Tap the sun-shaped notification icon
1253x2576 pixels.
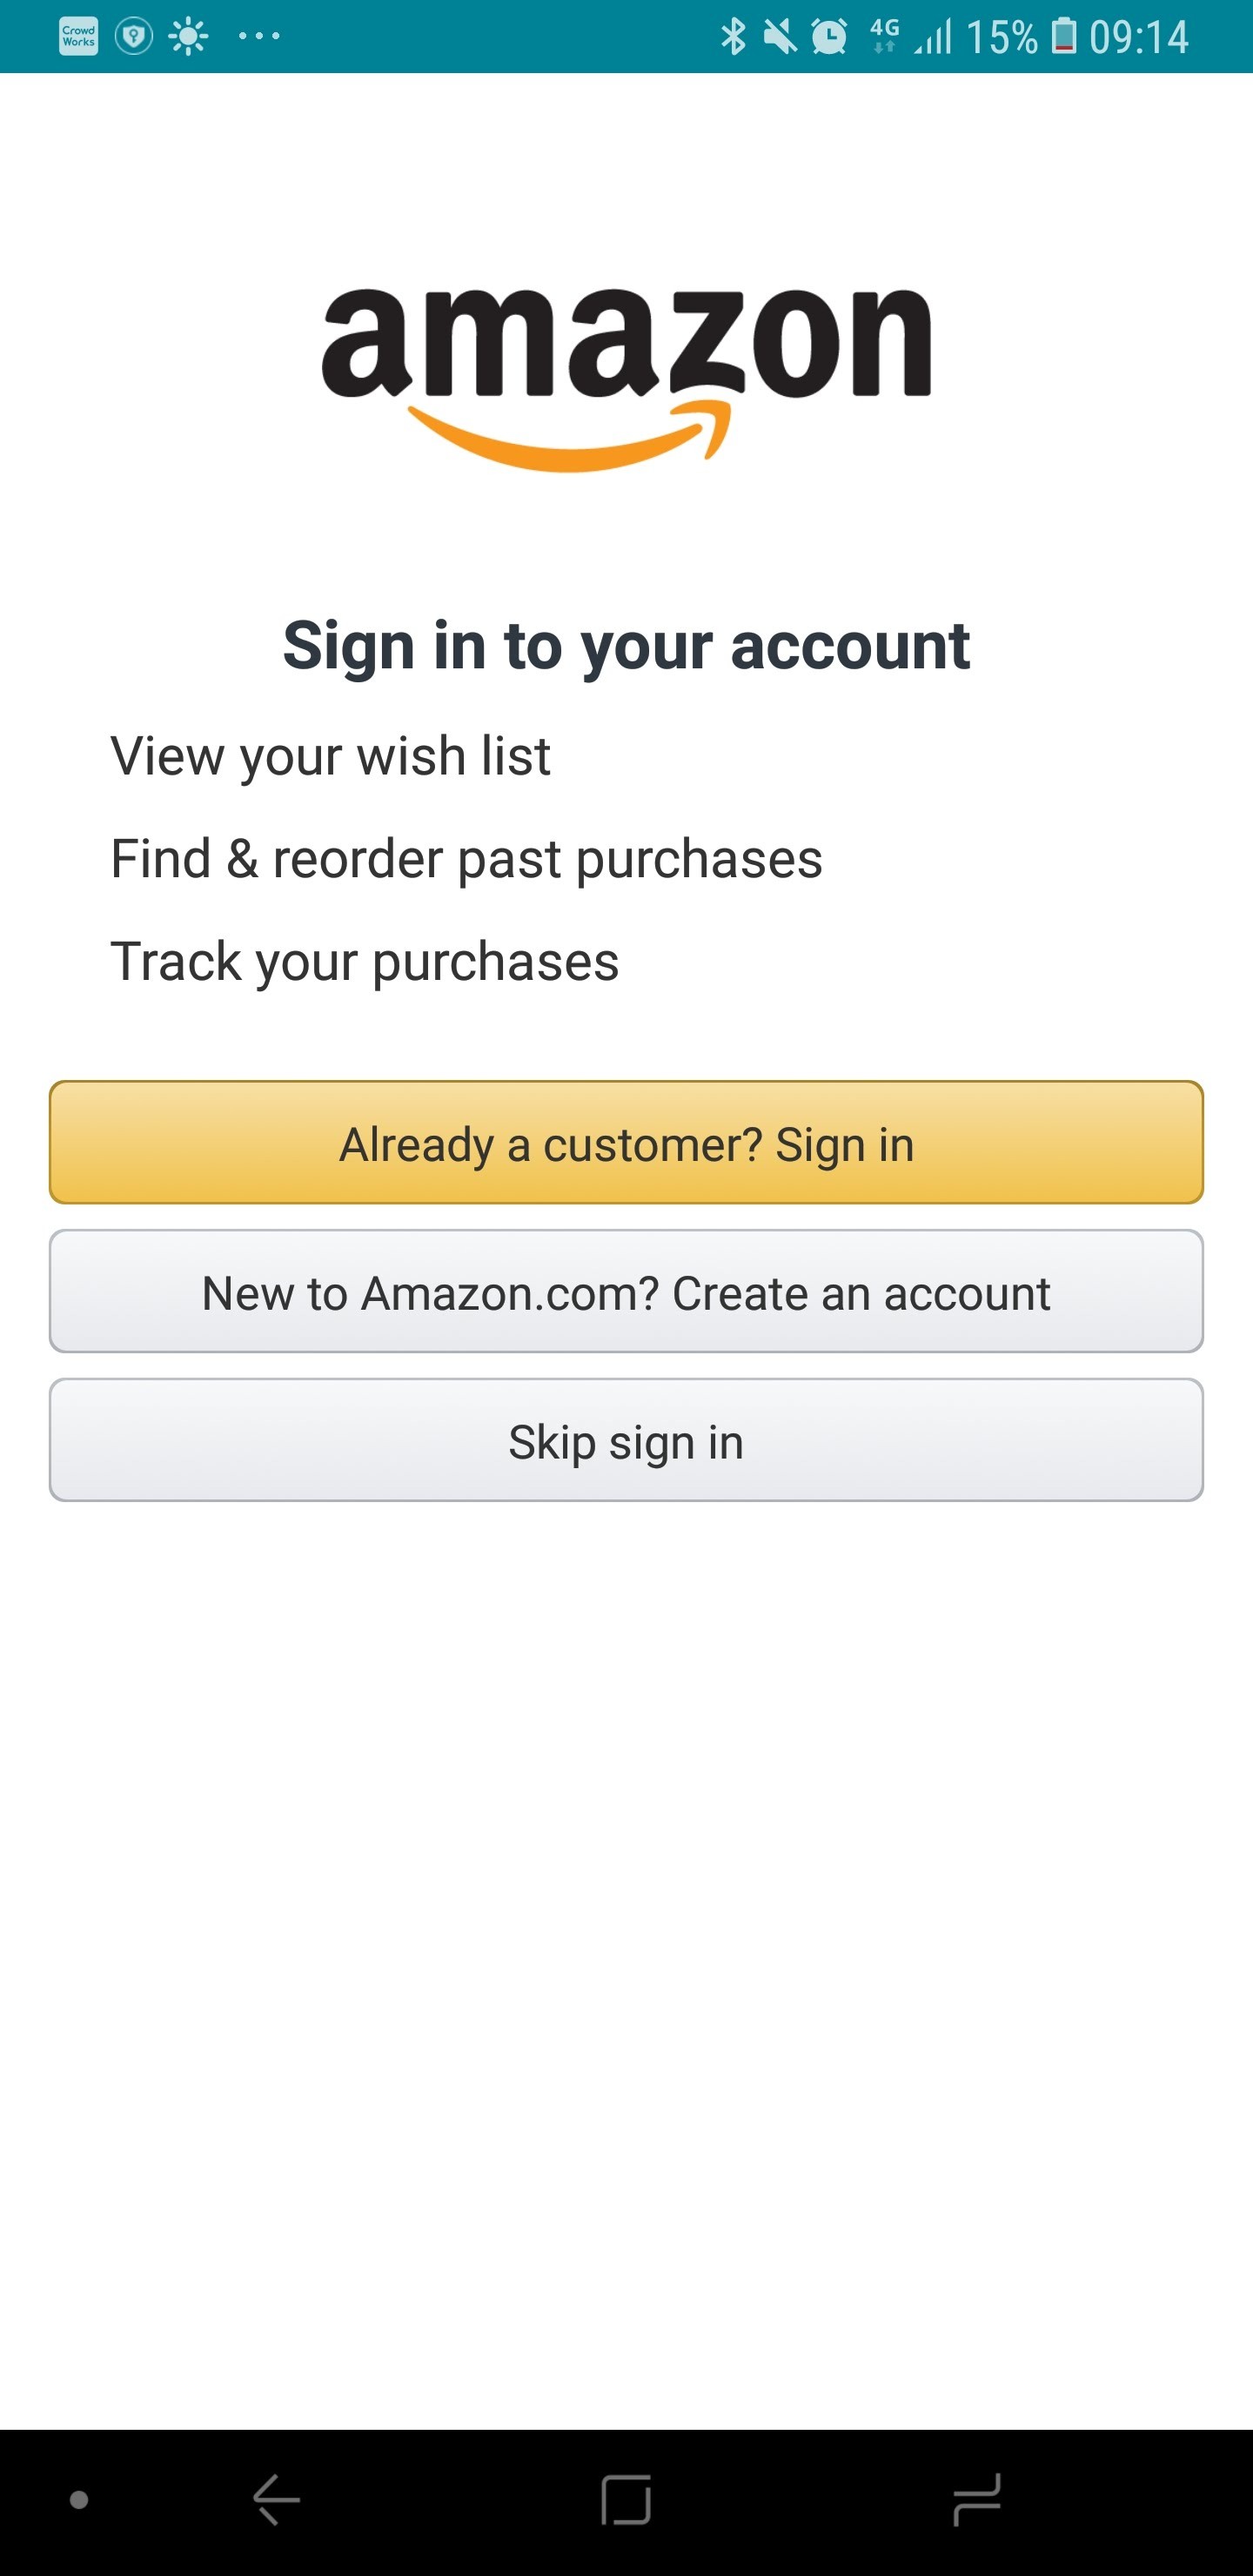(x=187, y=37)
